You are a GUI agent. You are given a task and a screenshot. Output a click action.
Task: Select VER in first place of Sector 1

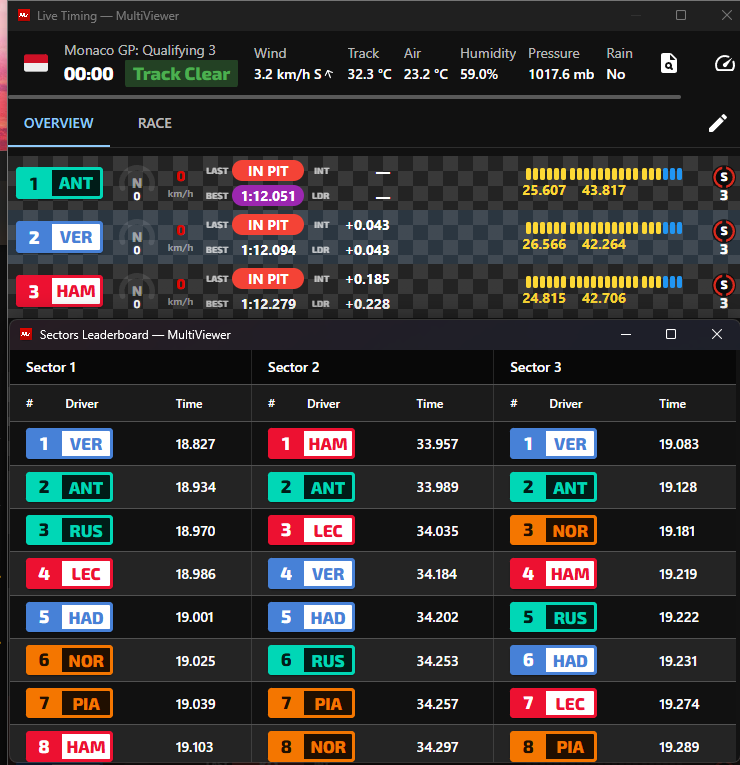[x=69, y=443]
